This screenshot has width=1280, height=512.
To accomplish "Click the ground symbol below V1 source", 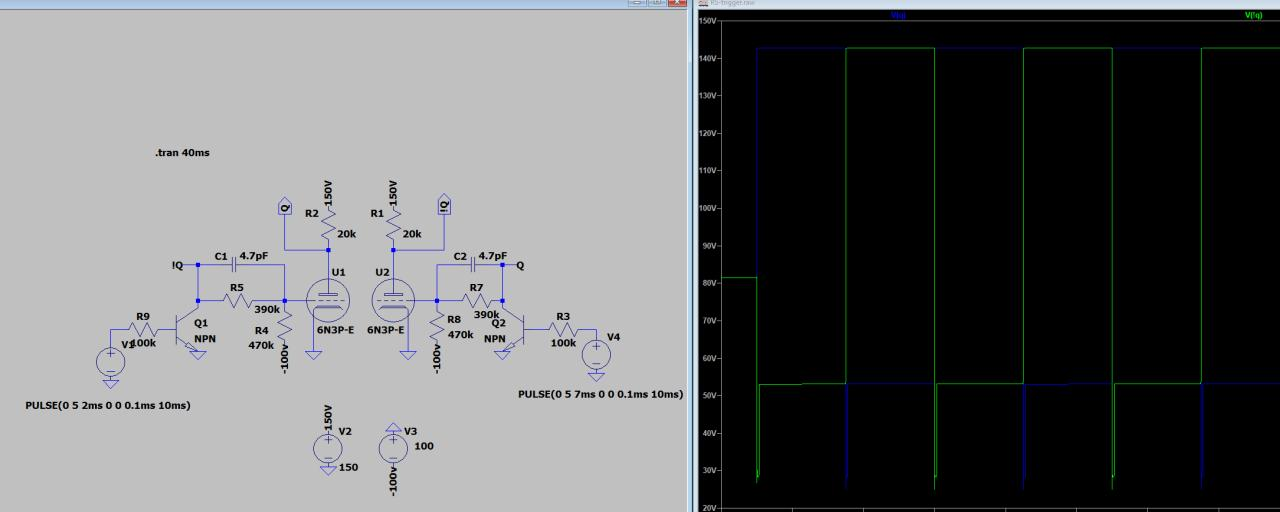I will click(x=109, y=383).
